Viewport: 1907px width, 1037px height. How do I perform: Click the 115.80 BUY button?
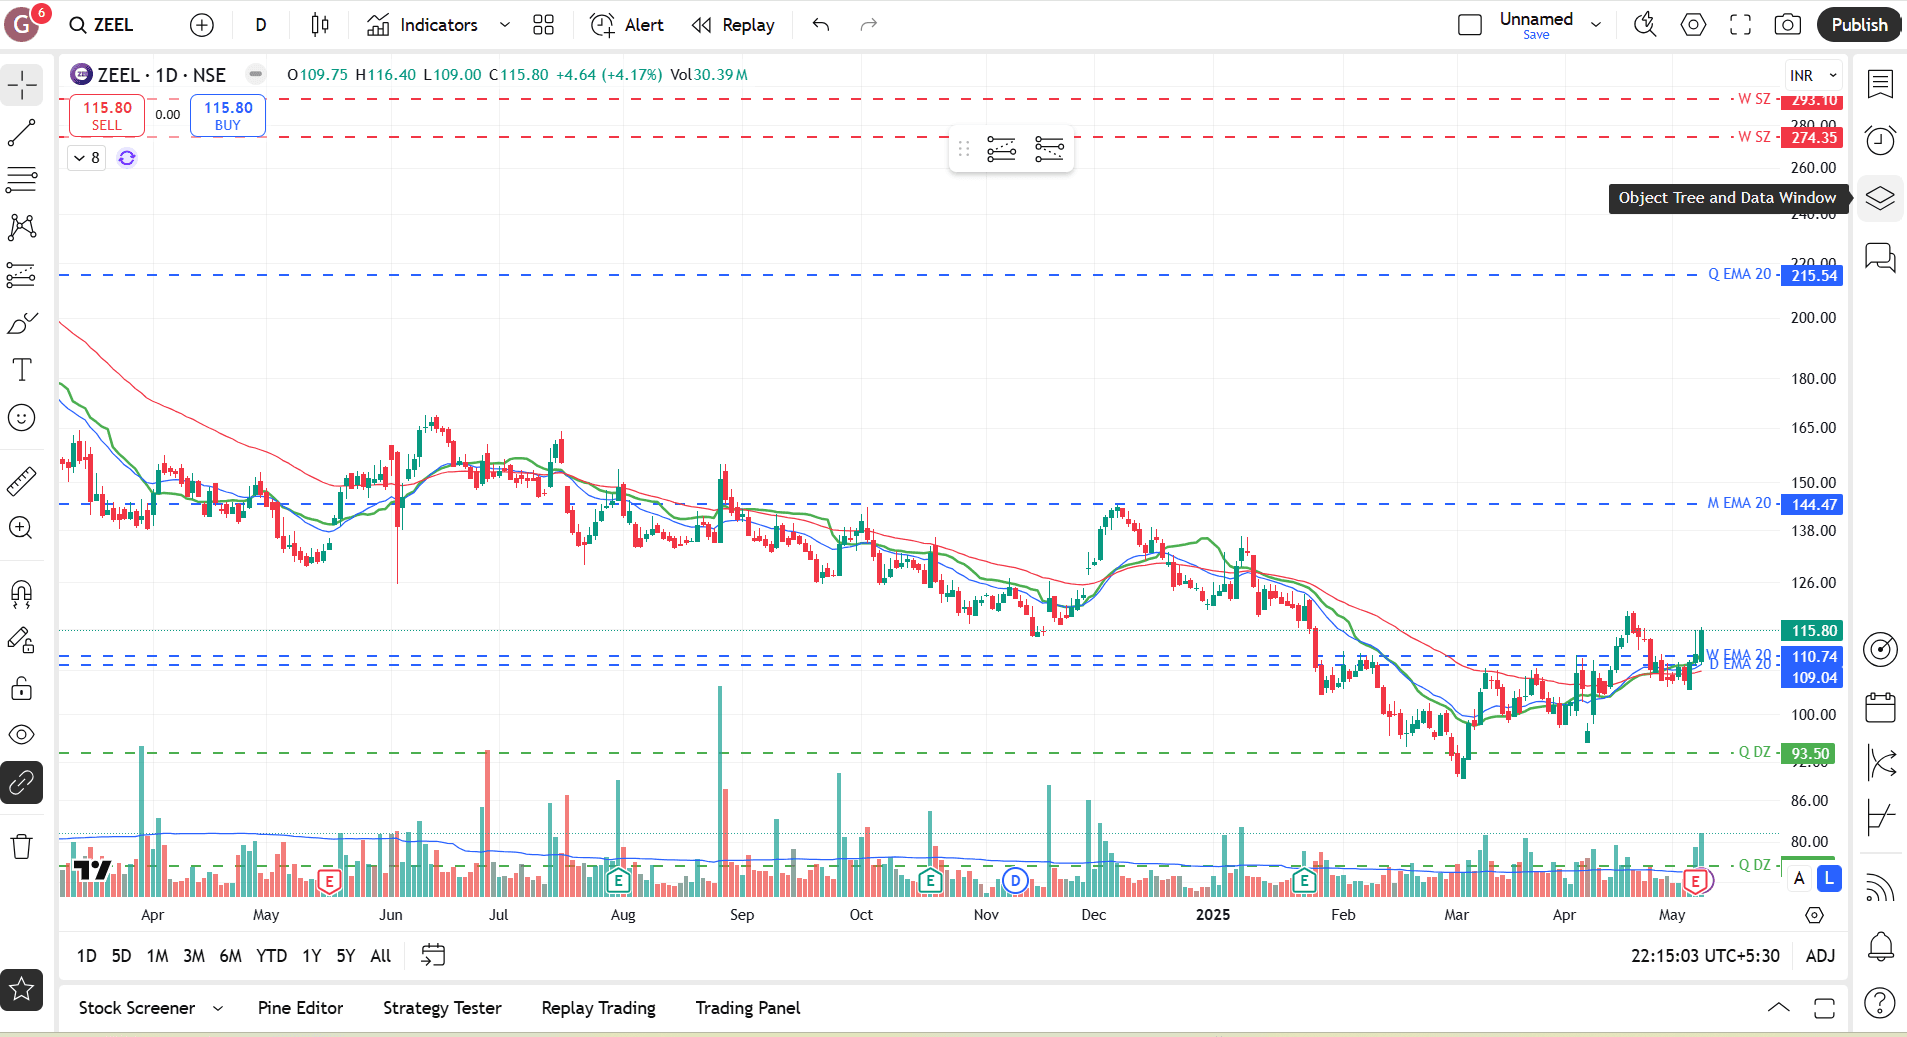point(228,116)
